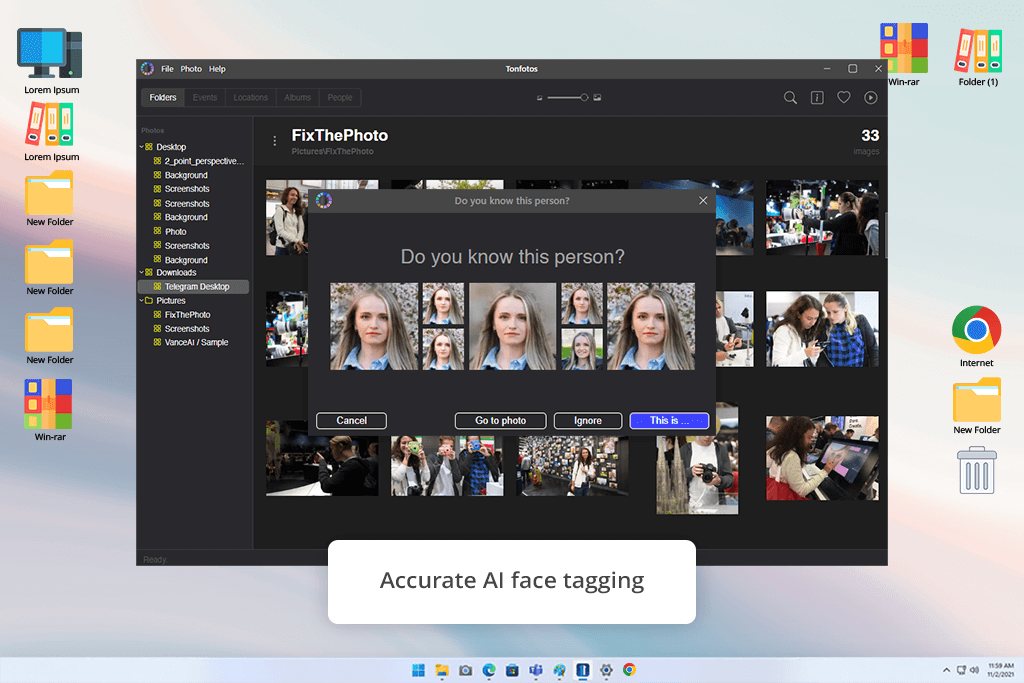
Task: Open the top-right expo booth photo
Action: [x=822, y=217]
